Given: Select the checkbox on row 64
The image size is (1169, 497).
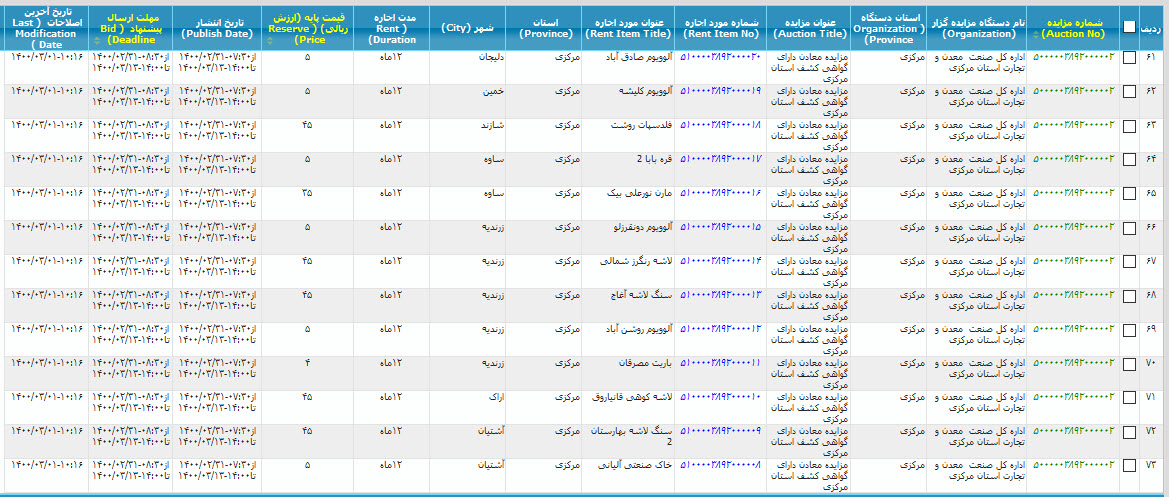Looking at the screenshot, I should click(1129, 160).
